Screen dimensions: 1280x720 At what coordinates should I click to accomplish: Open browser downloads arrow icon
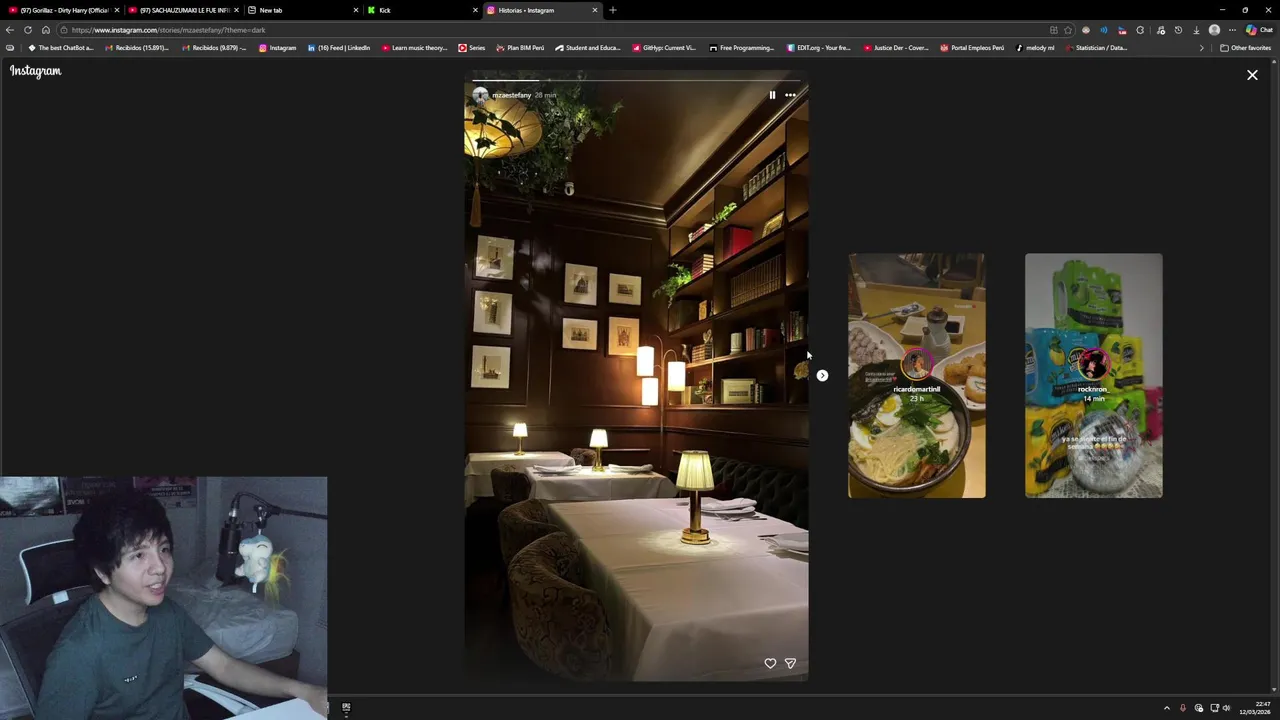point(1196,30)
